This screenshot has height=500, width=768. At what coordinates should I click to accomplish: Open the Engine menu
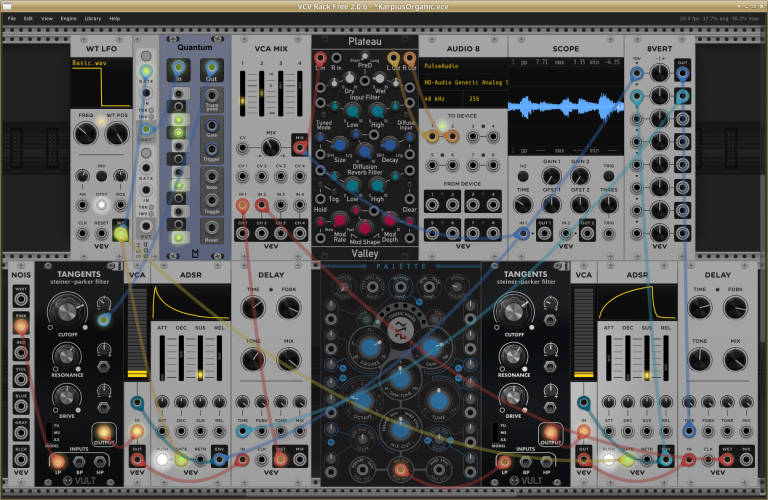pyautogui.click(x=69, y=19)
